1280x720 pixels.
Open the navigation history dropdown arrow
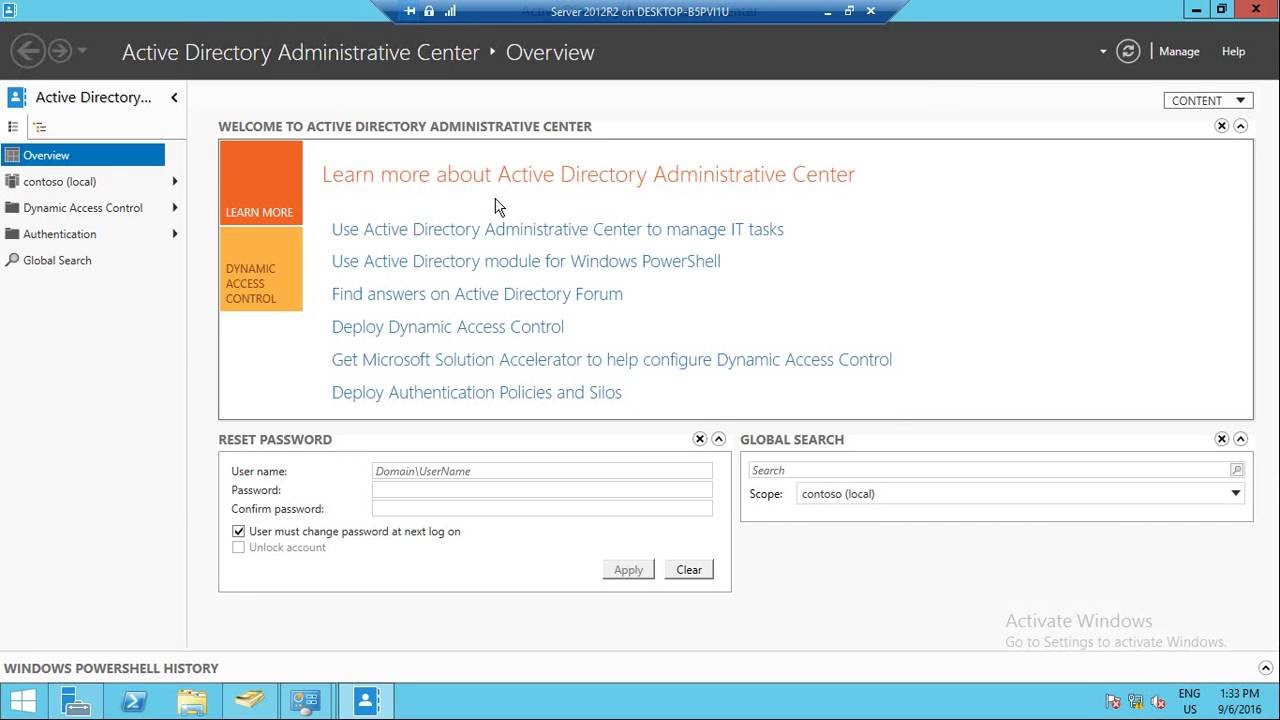tap(82, 51)
